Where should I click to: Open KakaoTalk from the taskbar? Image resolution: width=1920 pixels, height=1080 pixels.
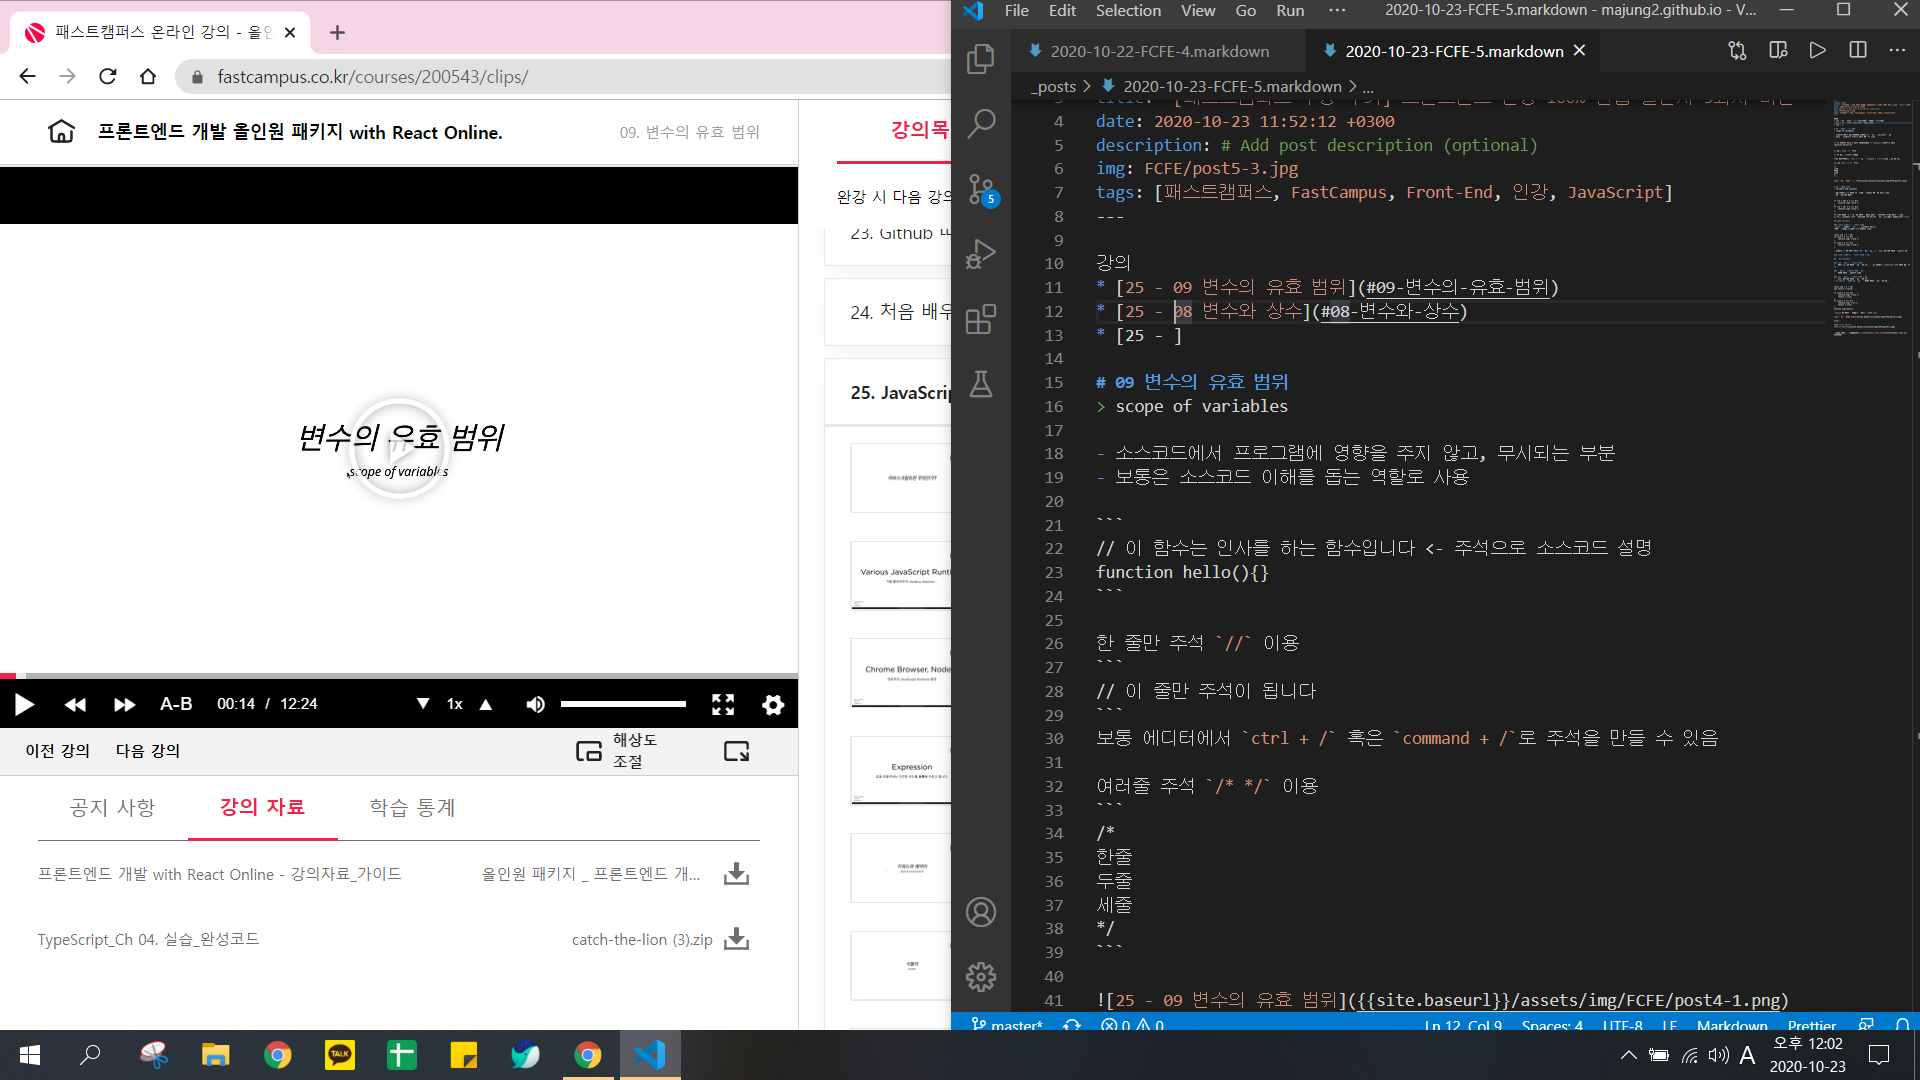click(340, 1055)
